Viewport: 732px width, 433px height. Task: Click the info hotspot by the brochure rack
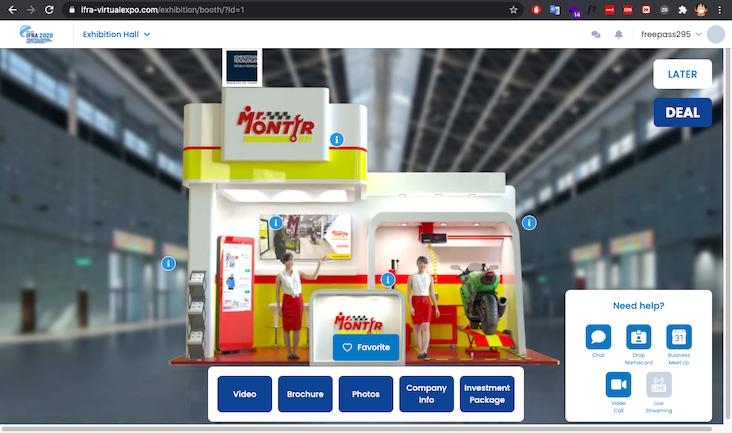(x=168, y=263)
